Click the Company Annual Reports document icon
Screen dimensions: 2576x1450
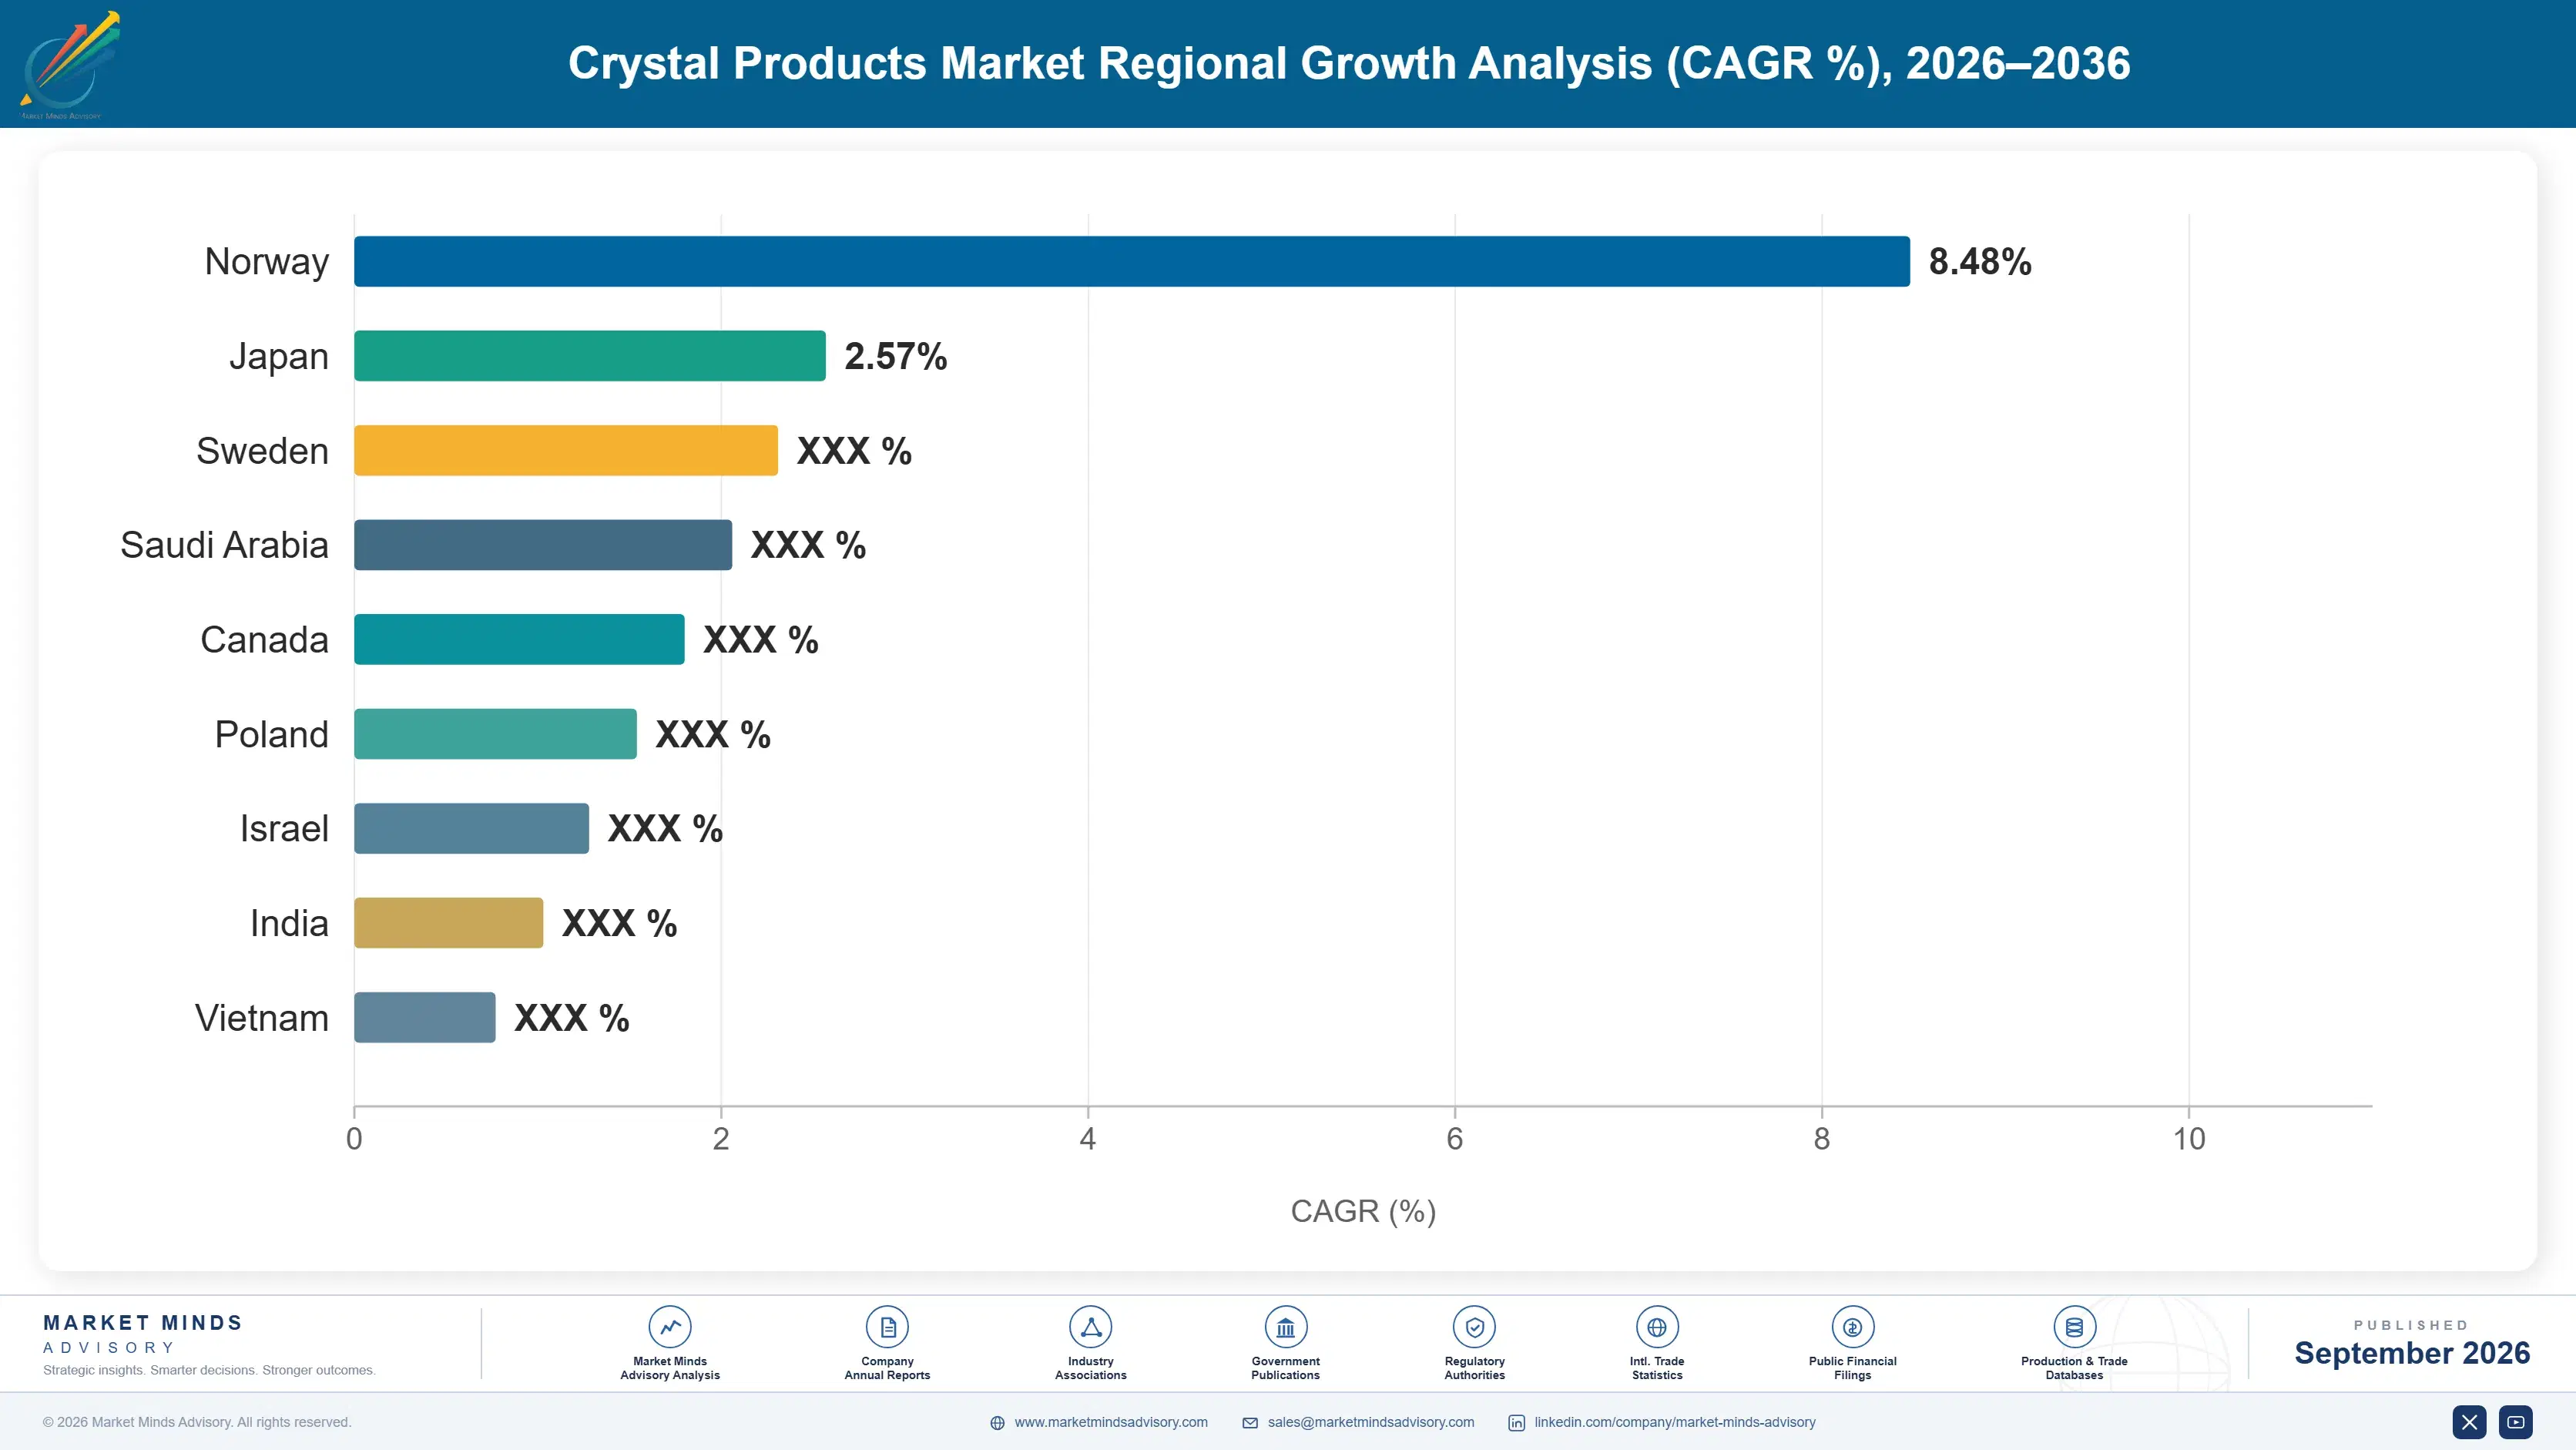click(887, 1327)
